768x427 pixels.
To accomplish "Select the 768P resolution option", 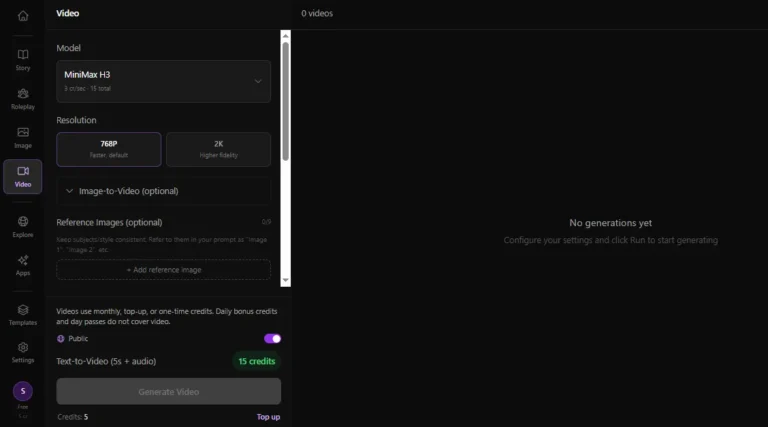I will tap(109, 149).
